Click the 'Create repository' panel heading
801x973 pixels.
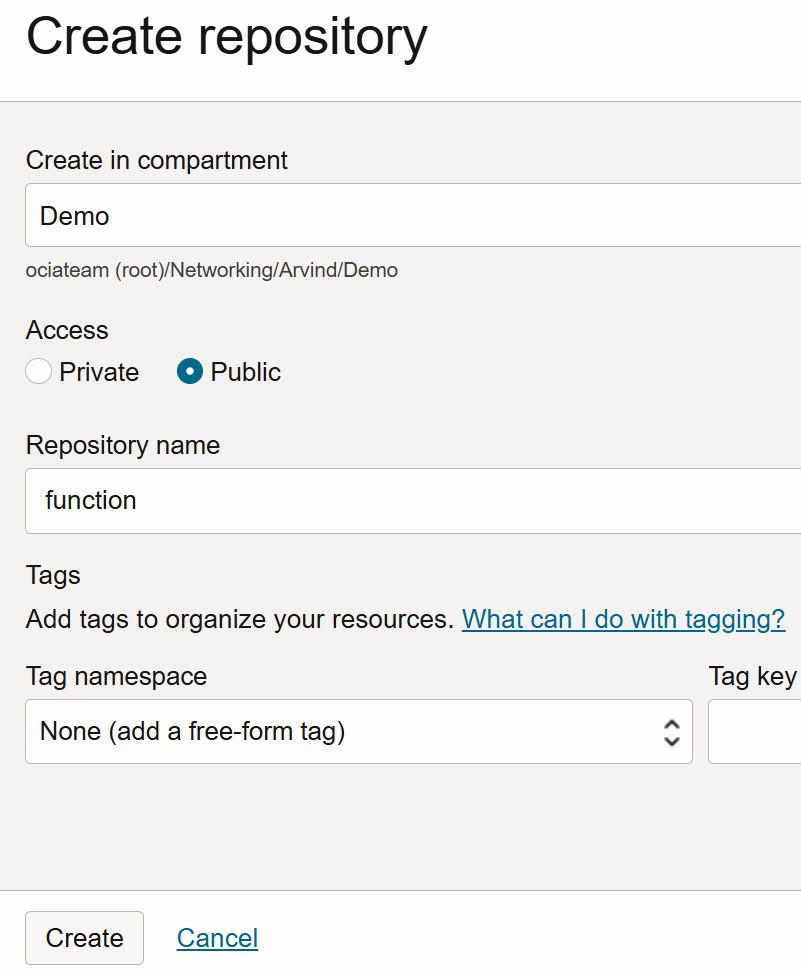[227, 37]
